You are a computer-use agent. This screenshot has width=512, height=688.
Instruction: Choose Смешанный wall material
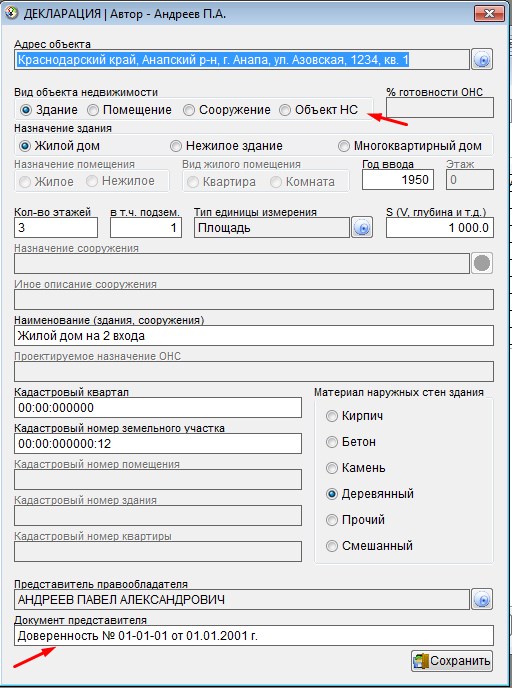pyautogui.click(x=369, y=545)
